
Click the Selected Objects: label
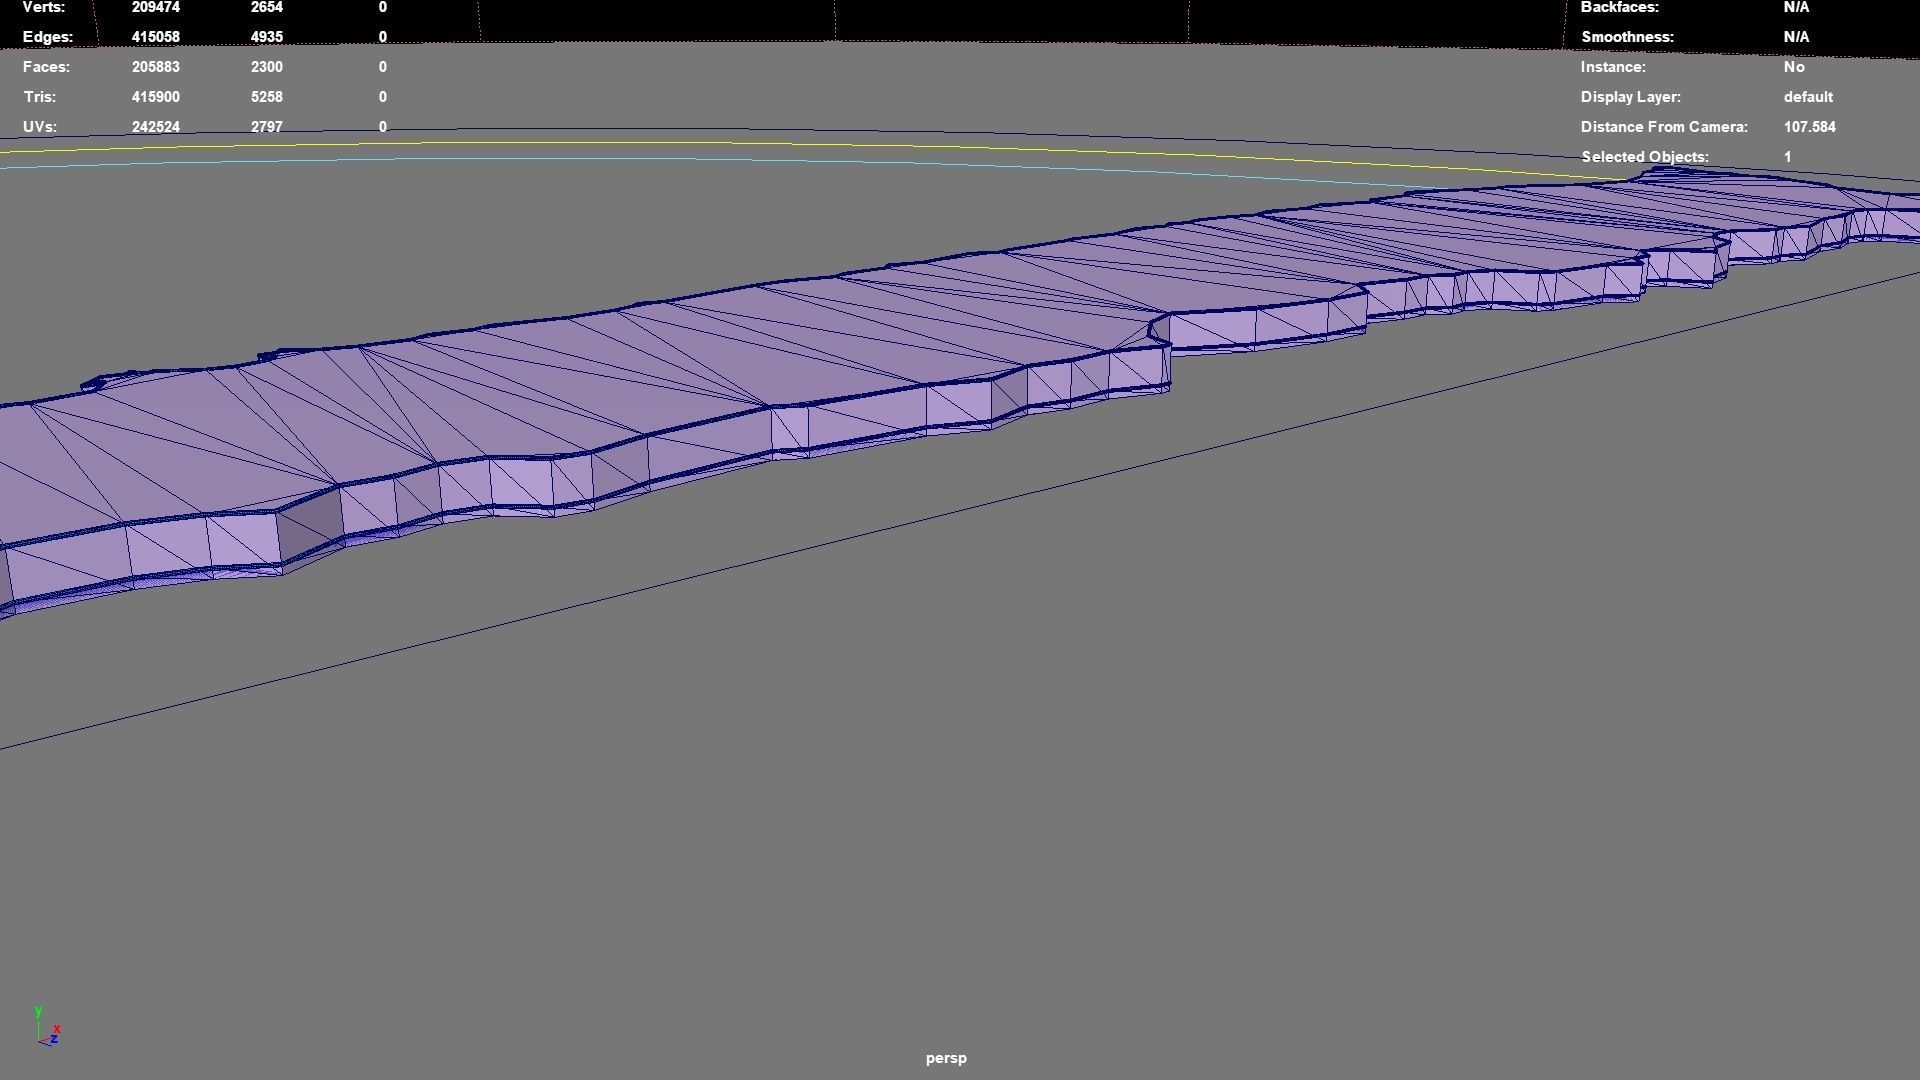(1645, 157)
